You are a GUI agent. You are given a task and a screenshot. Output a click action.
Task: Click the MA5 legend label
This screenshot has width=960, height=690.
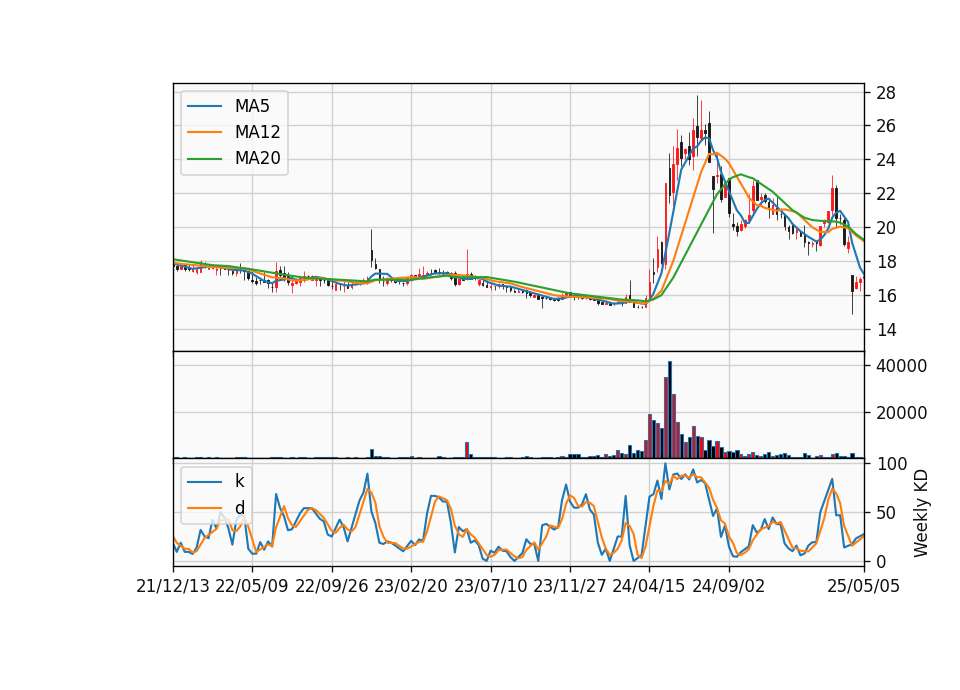point(252,106)
